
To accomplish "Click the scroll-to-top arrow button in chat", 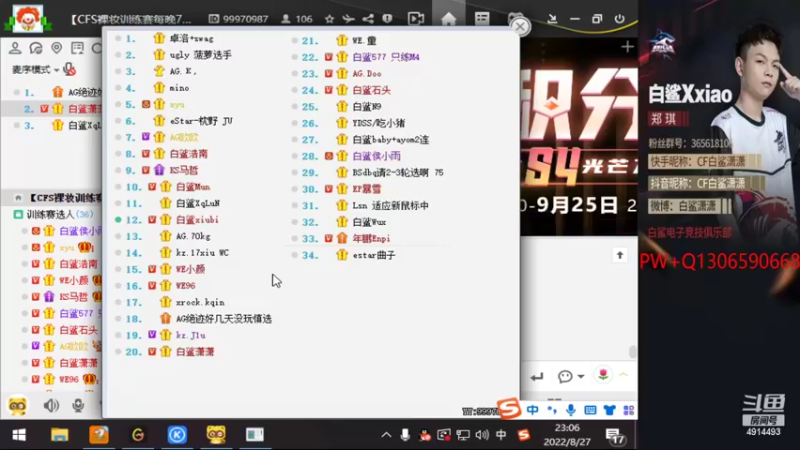I will (x=620, y=255).
